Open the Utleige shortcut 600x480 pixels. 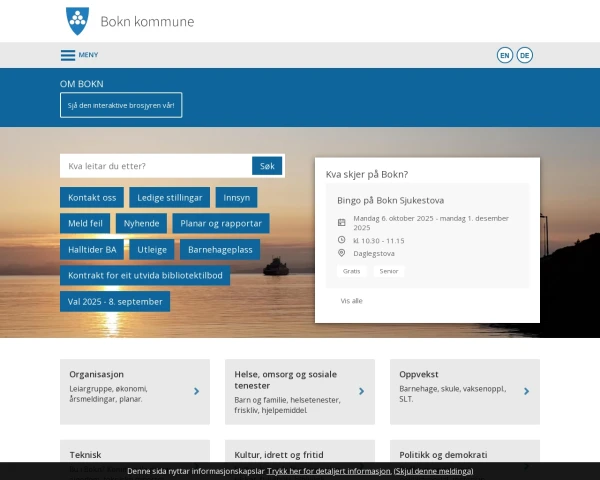tap(152, 250)
